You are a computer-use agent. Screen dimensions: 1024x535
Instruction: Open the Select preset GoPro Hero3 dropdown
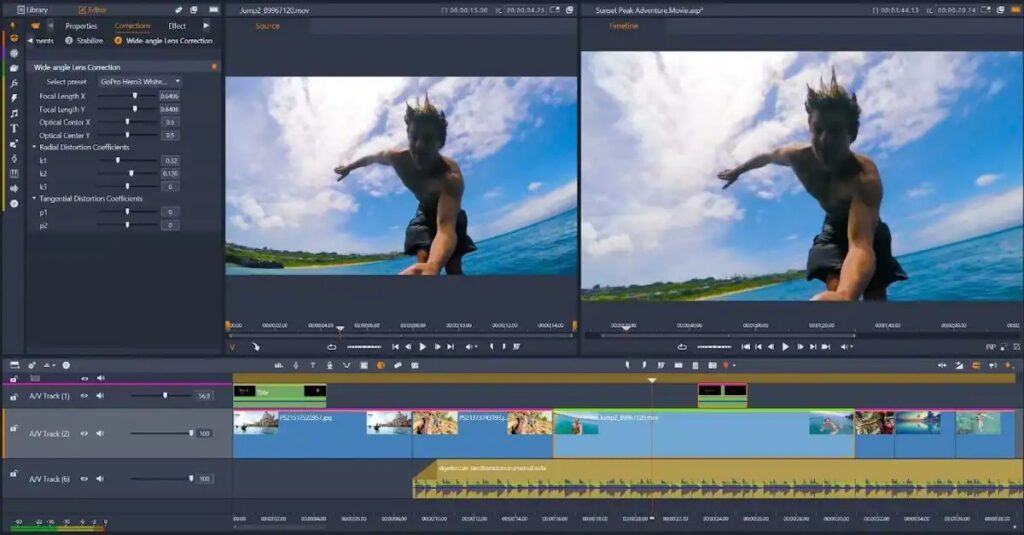pyautogui.click(x=140, y=82)
